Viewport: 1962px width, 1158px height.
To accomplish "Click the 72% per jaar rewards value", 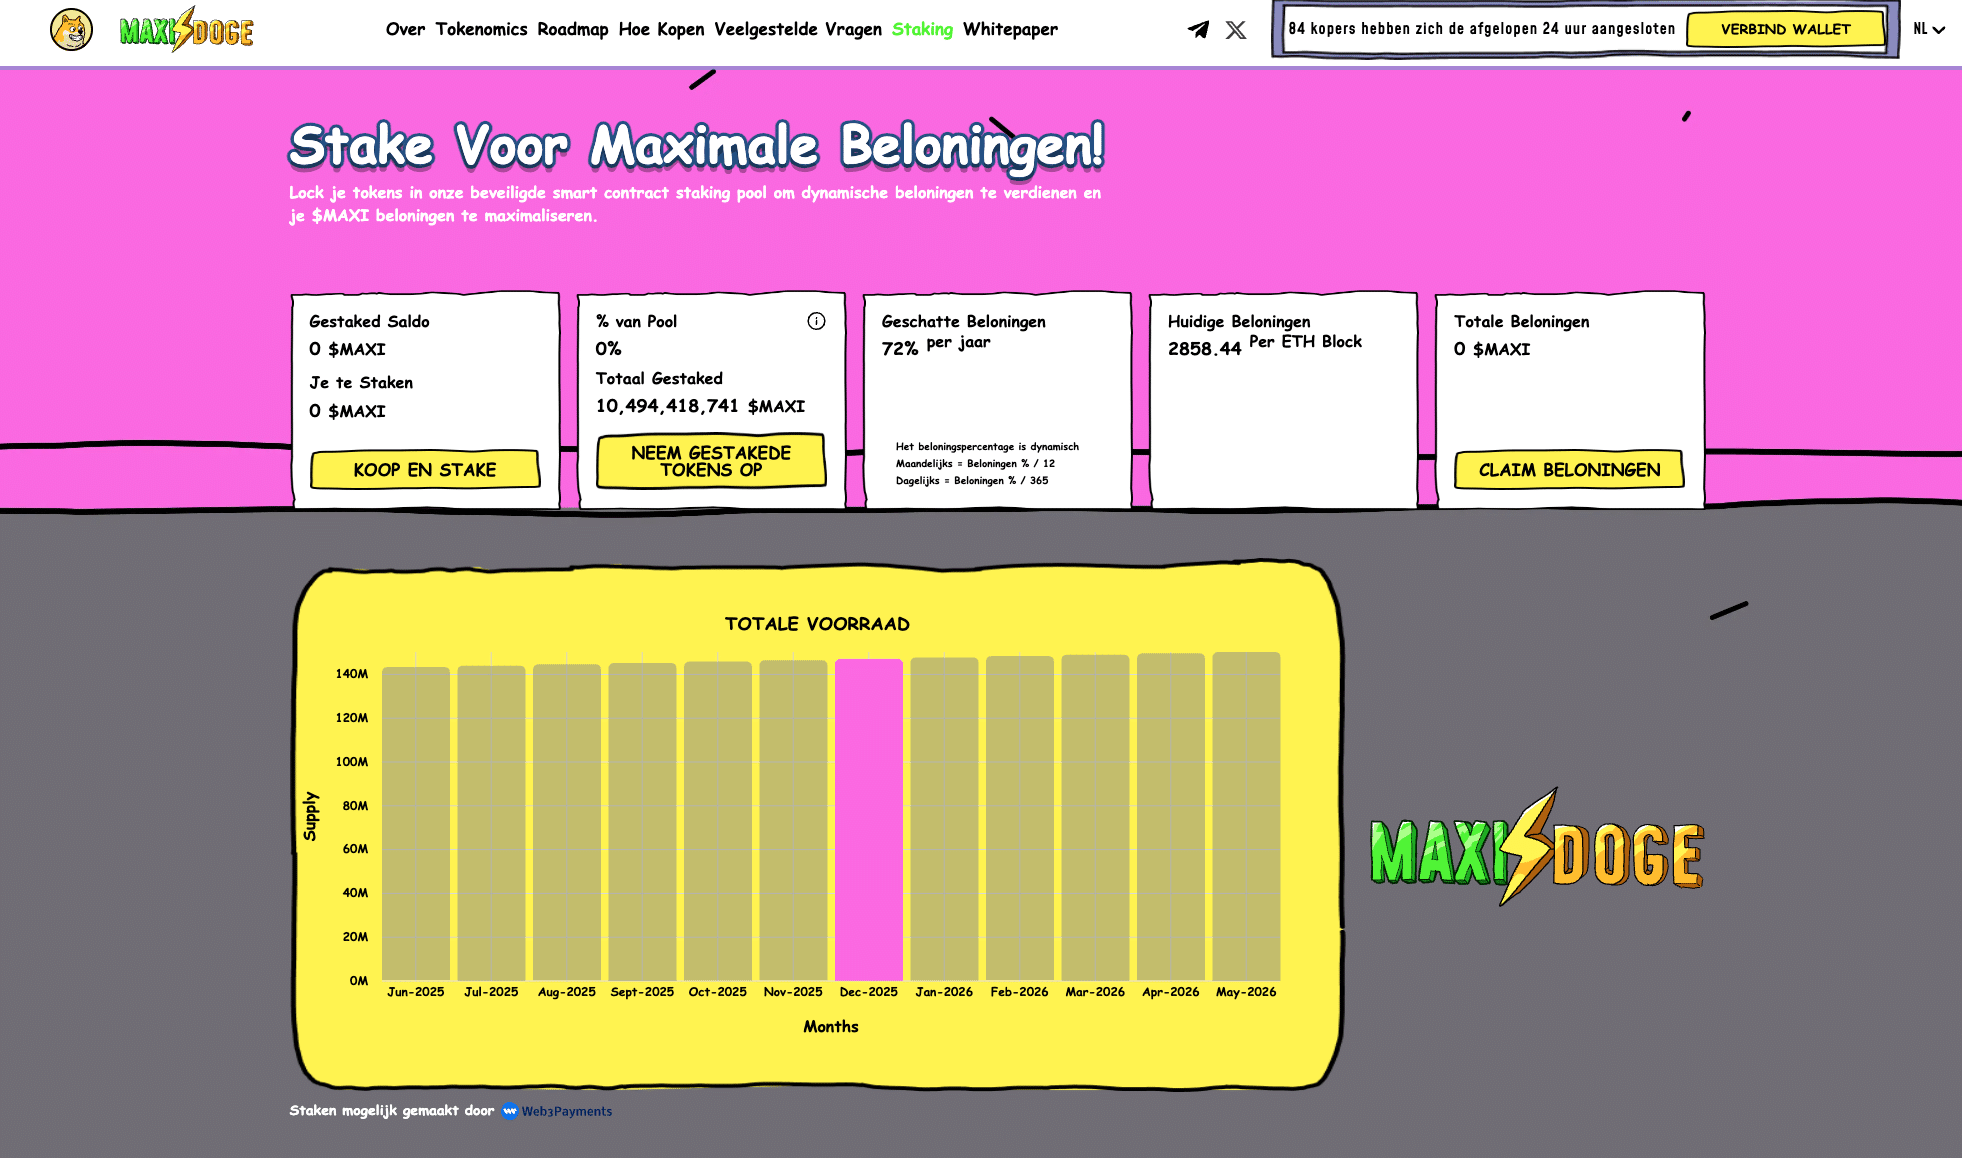I will (x=936, y=346).
